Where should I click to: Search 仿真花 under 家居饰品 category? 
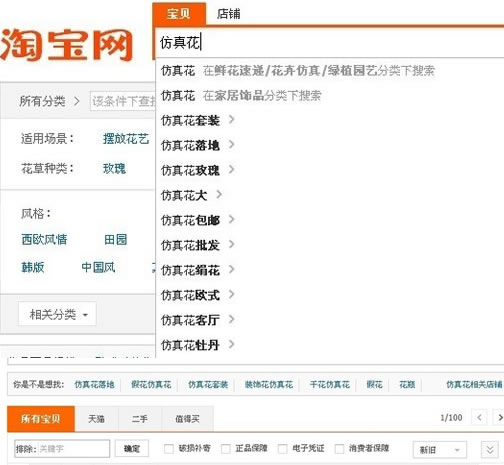coord(241,96)
